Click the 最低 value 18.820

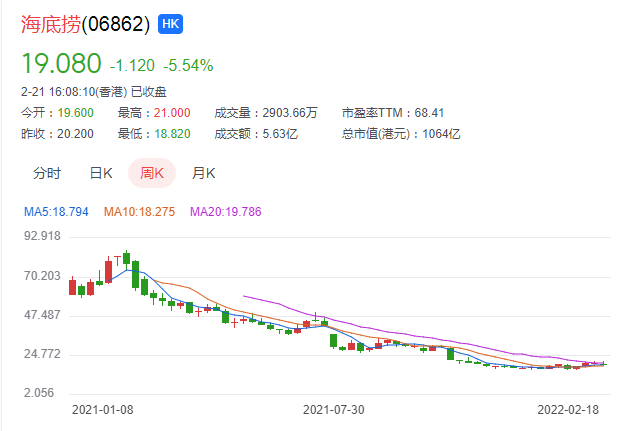point(172,134)
